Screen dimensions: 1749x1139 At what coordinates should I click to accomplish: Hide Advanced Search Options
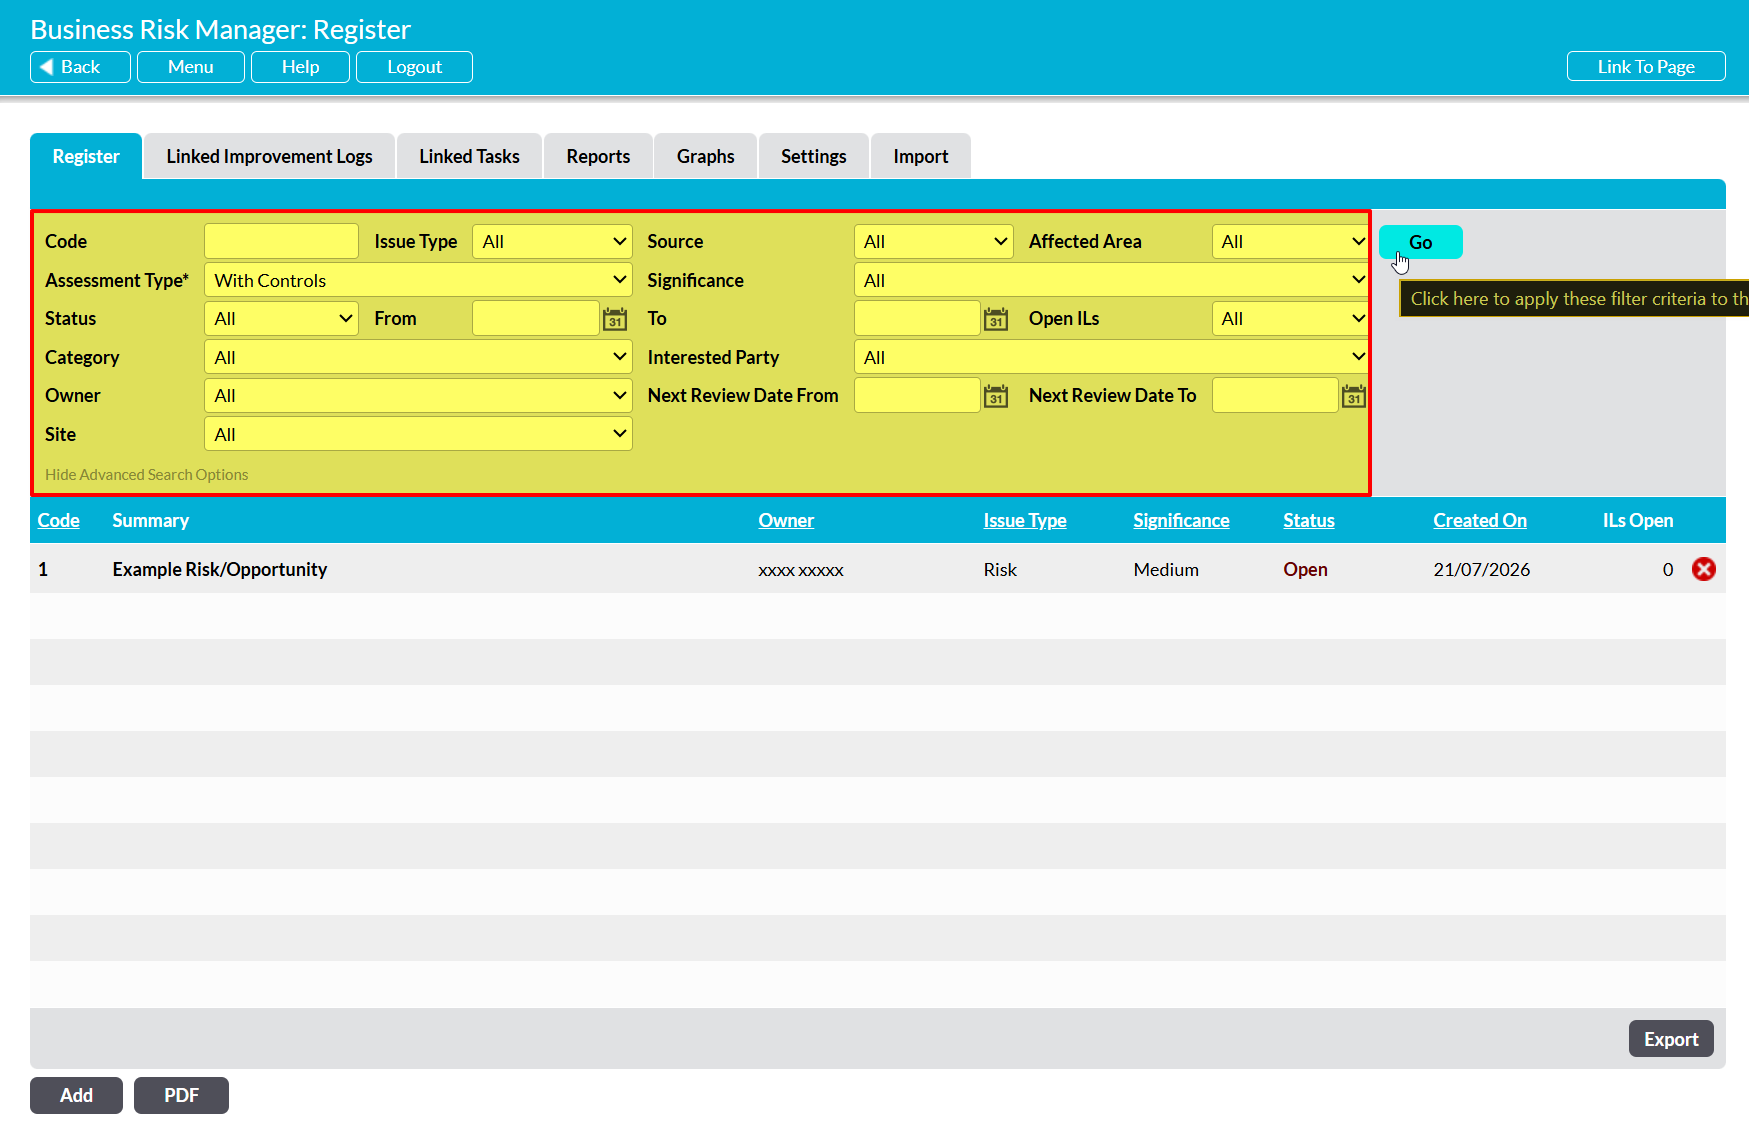146,475
